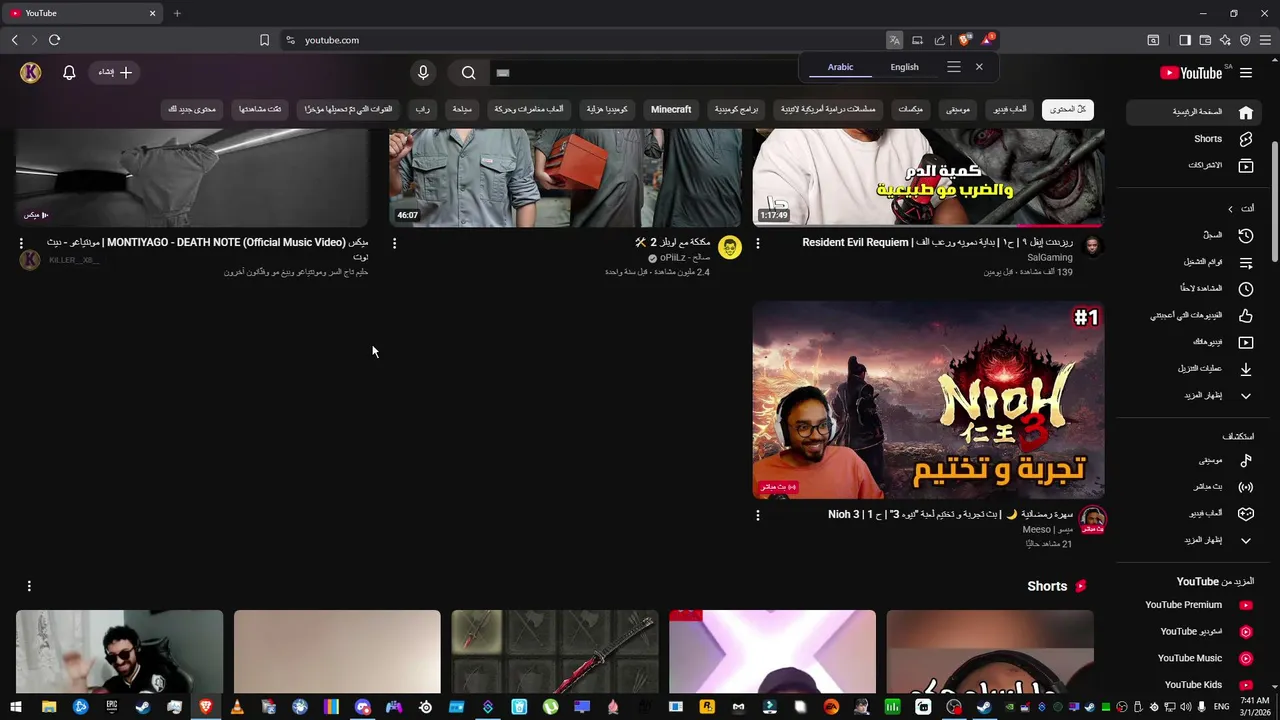Open VLC from the taskbar

pyautogui.click(x=237, y=707)
